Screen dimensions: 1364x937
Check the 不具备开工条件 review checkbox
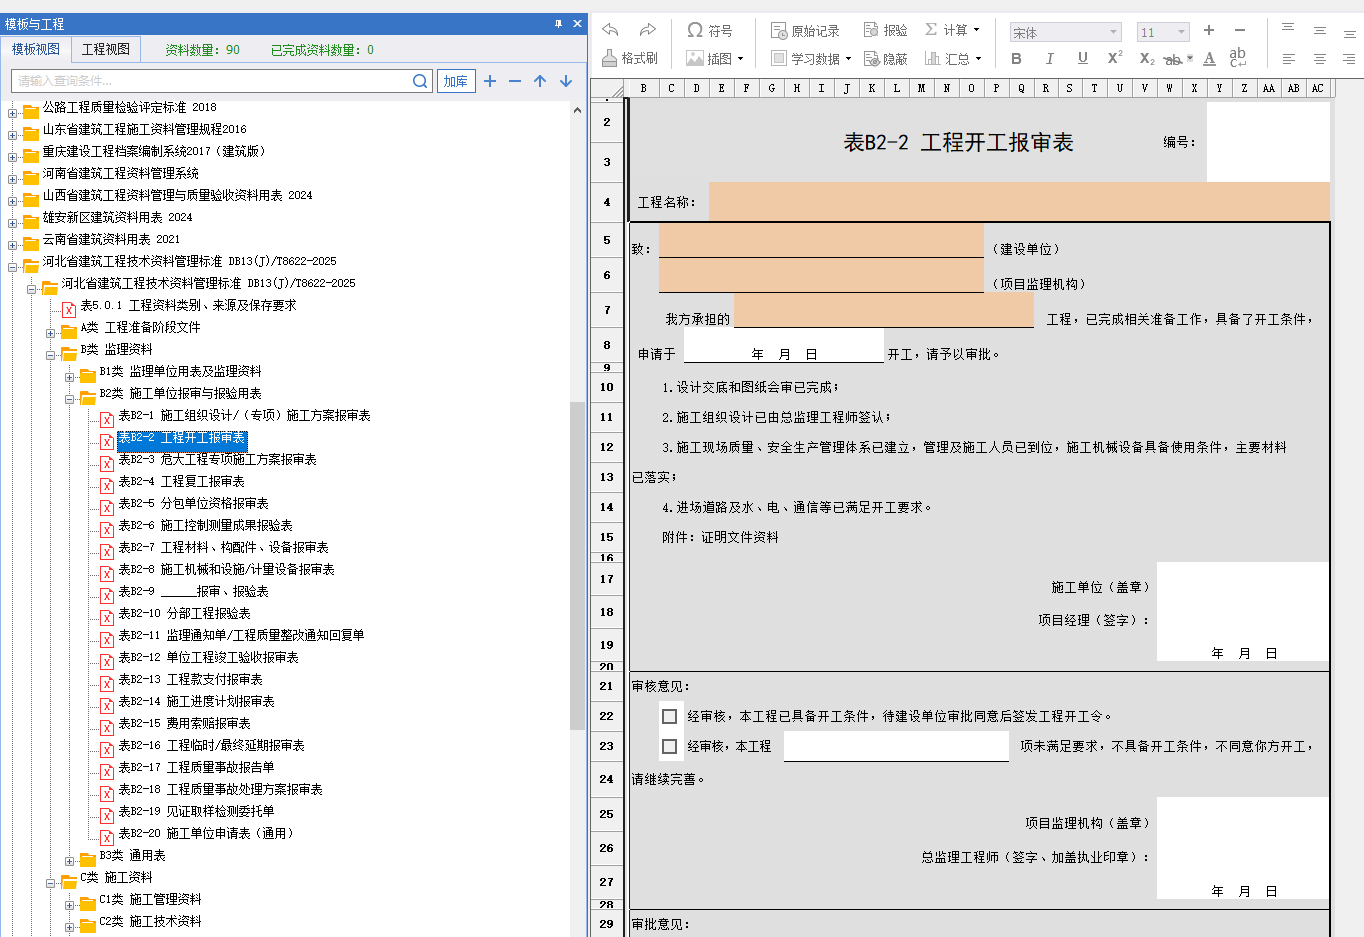(x=669, y=746)
